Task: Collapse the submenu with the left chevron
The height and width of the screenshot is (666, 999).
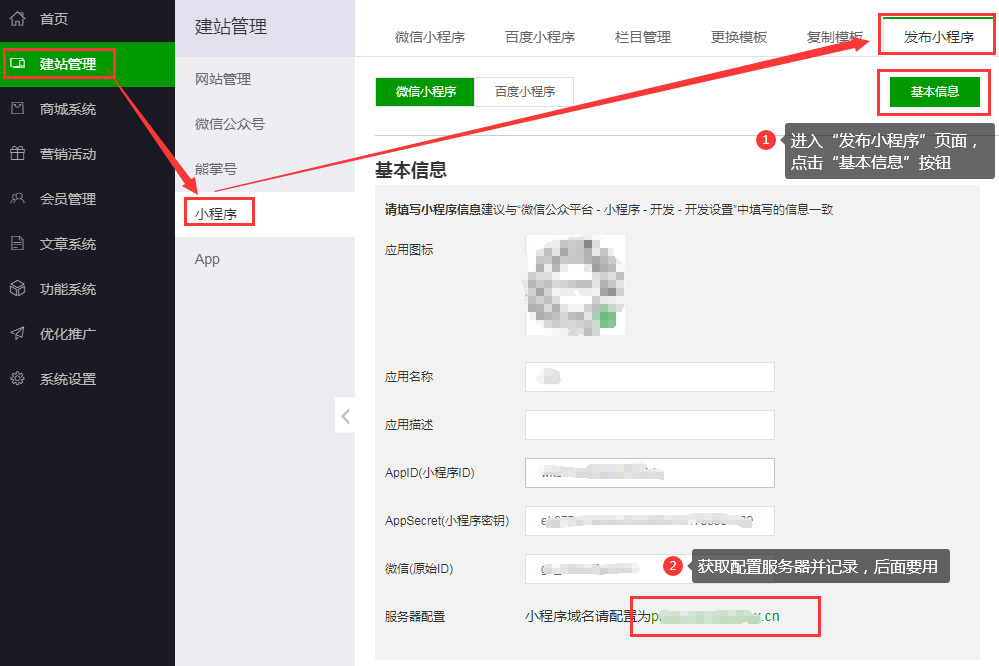Action: point(345,415)
